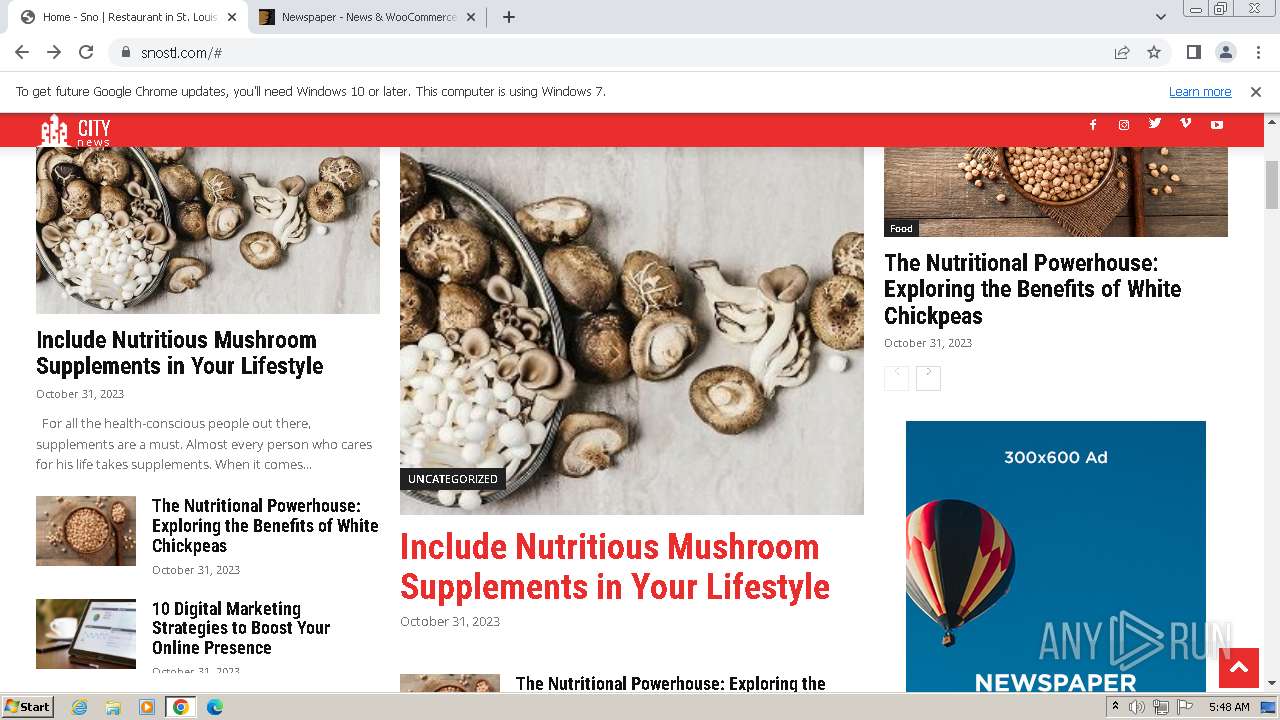Open the center bottom Nutritional Powerhouse title
The height and width of the screenshot is (720, 1280).
coord(671,683)
